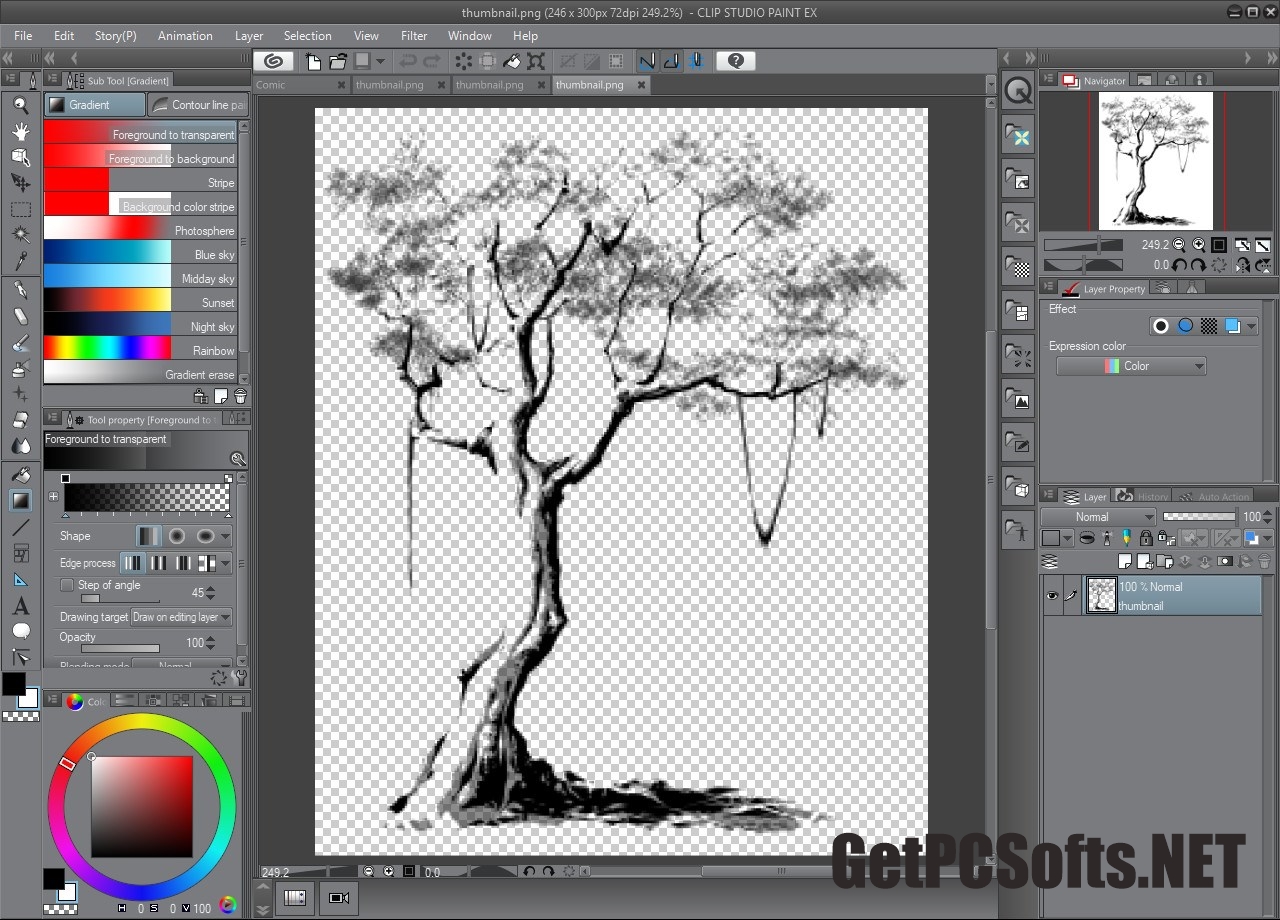Open Layer Property effect dropdown arrow

coord(1251,327)
